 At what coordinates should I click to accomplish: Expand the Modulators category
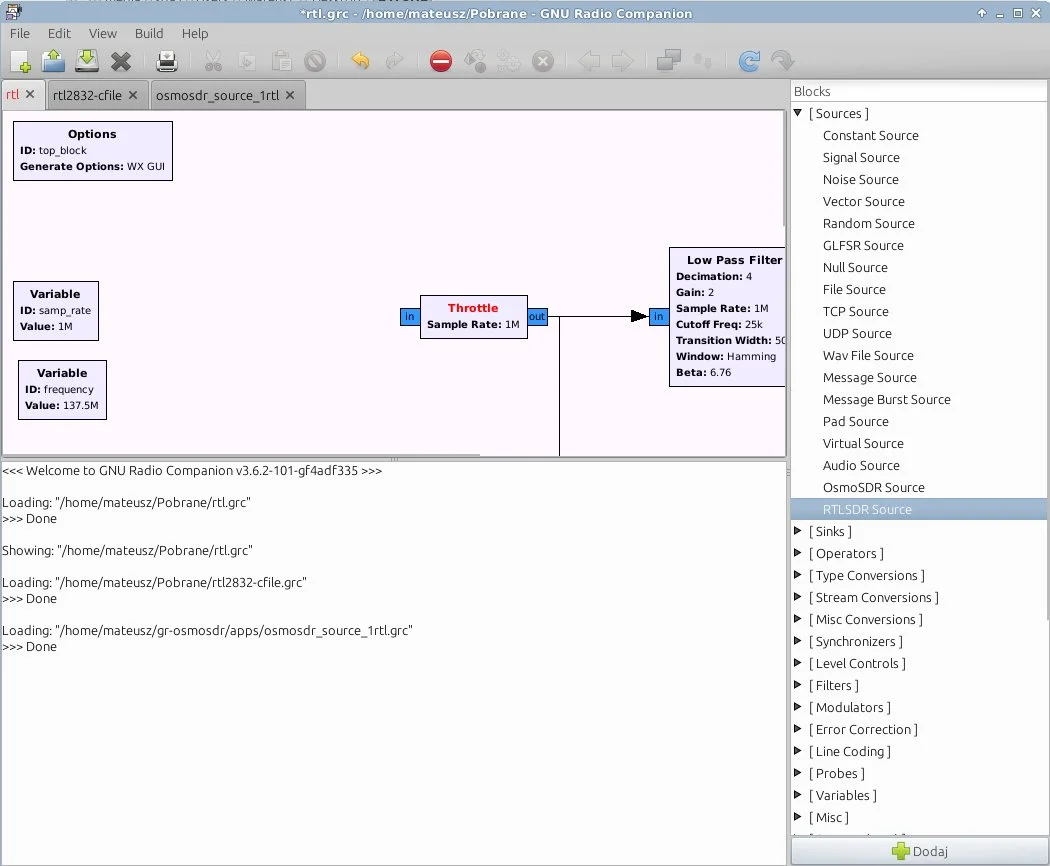click(798, 708)
